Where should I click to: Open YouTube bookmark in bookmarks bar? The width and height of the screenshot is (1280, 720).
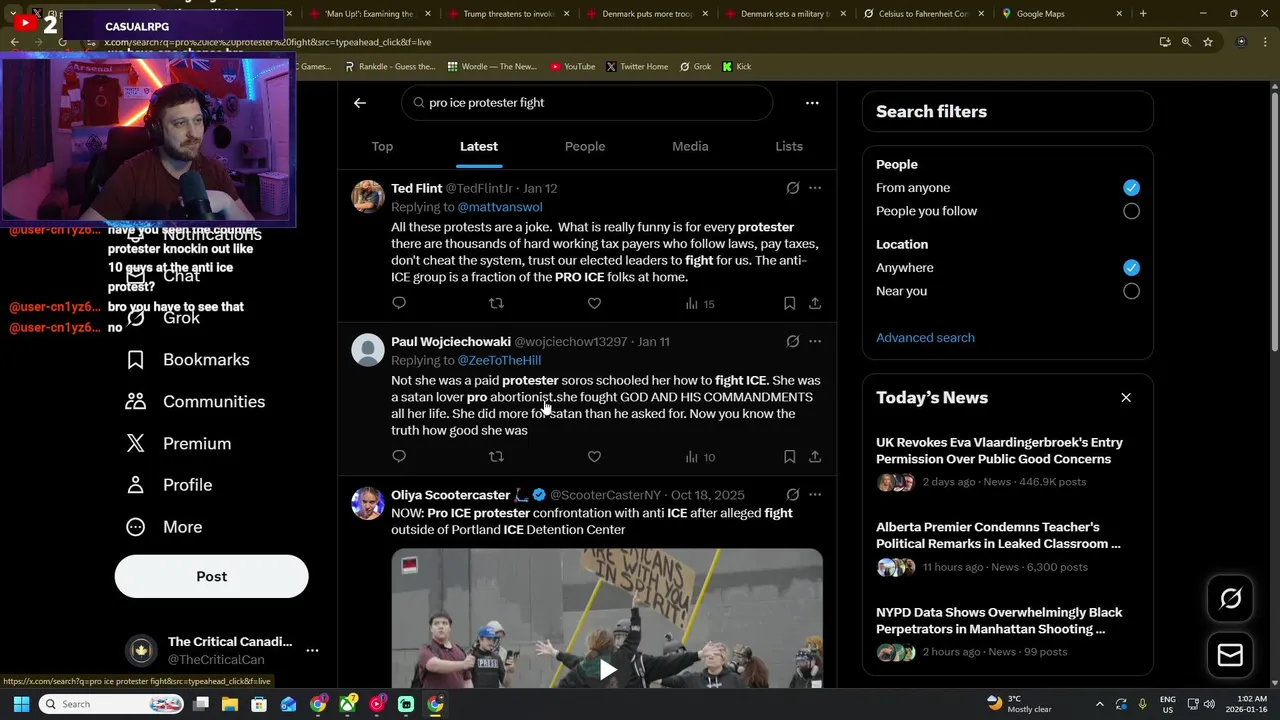tap(572, 66)
